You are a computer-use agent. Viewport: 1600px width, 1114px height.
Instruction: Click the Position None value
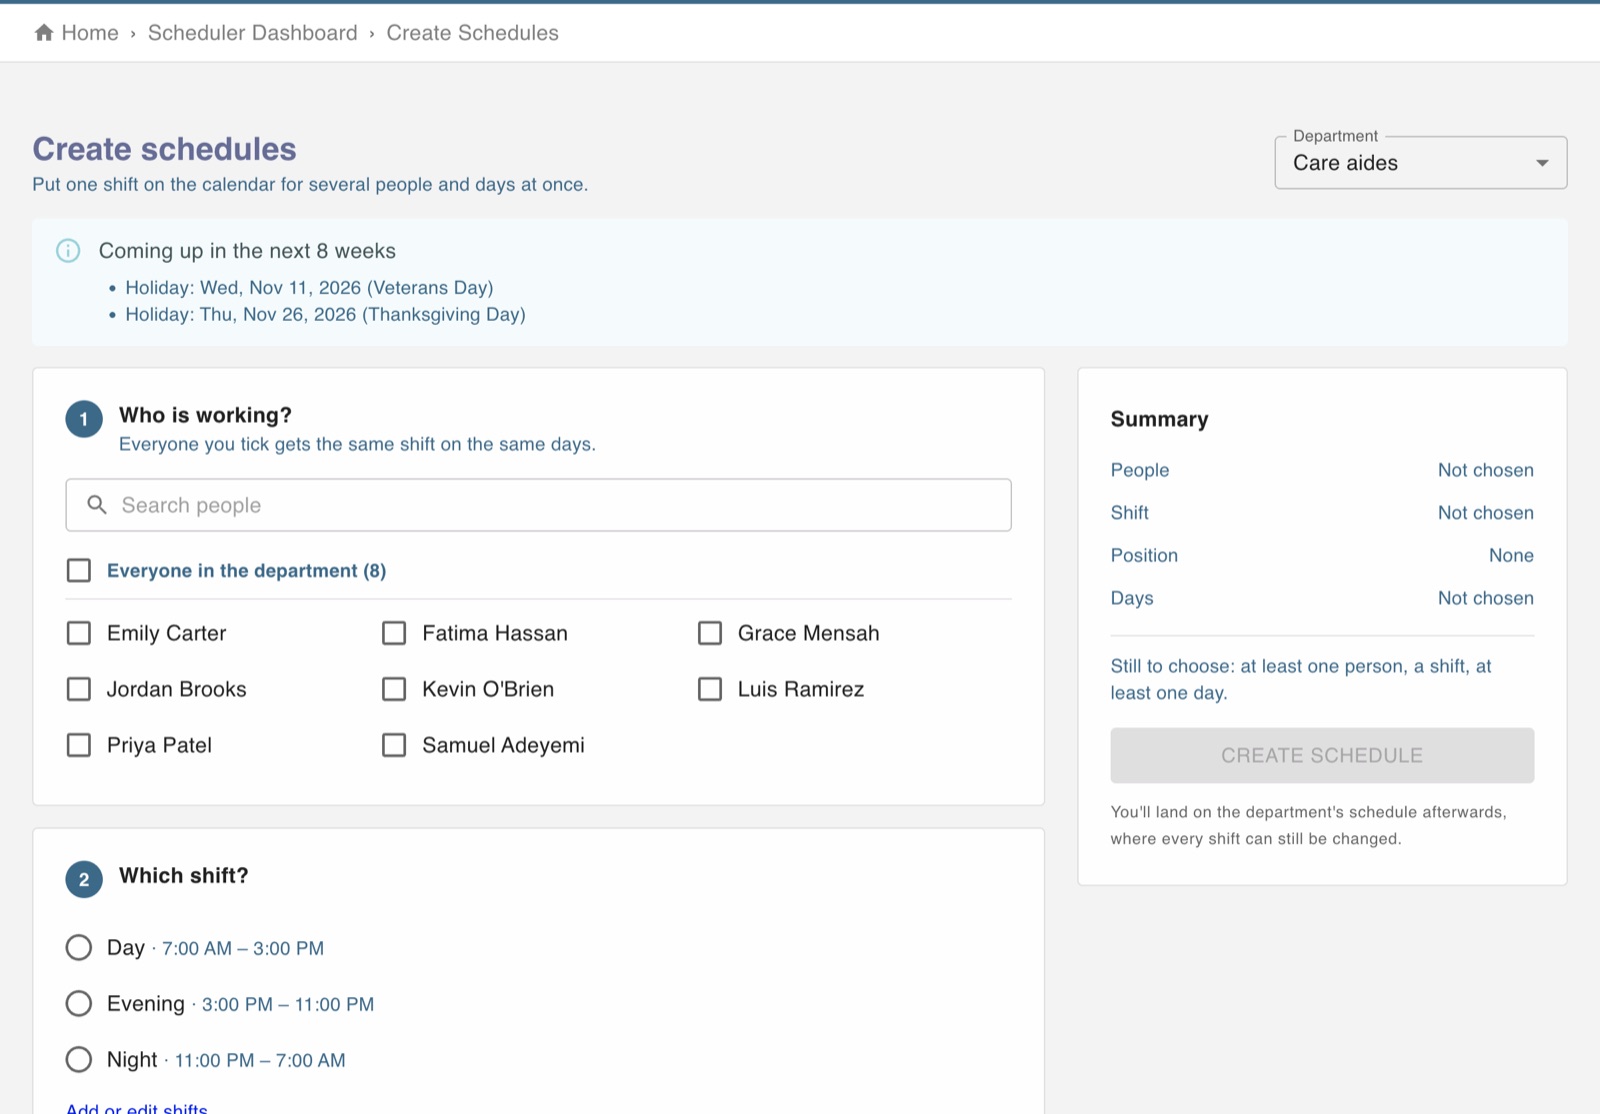click(x=1511, y=555)
